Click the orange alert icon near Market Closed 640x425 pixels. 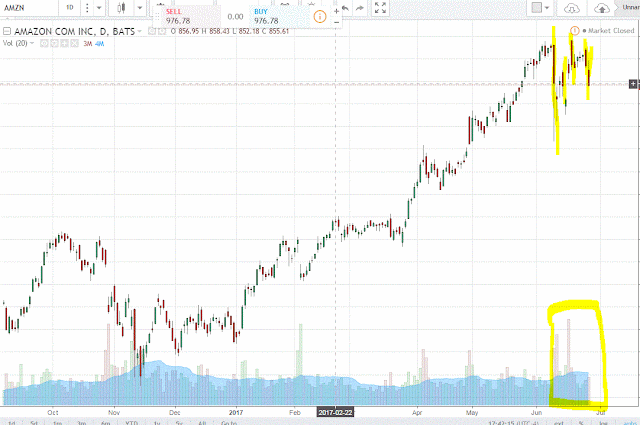(x=574, y=31)
